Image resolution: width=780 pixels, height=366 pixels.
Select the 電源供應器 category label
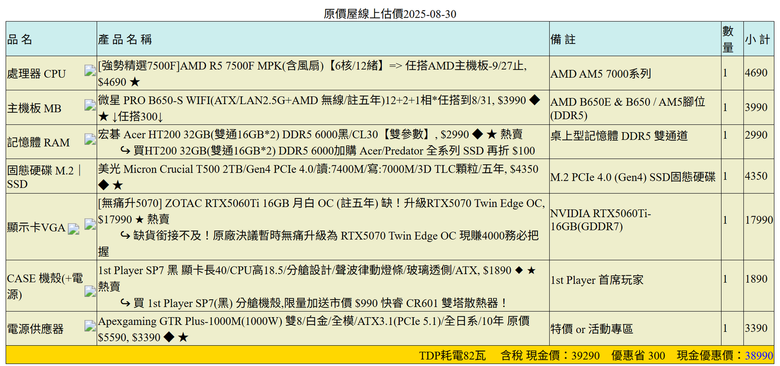35,329
